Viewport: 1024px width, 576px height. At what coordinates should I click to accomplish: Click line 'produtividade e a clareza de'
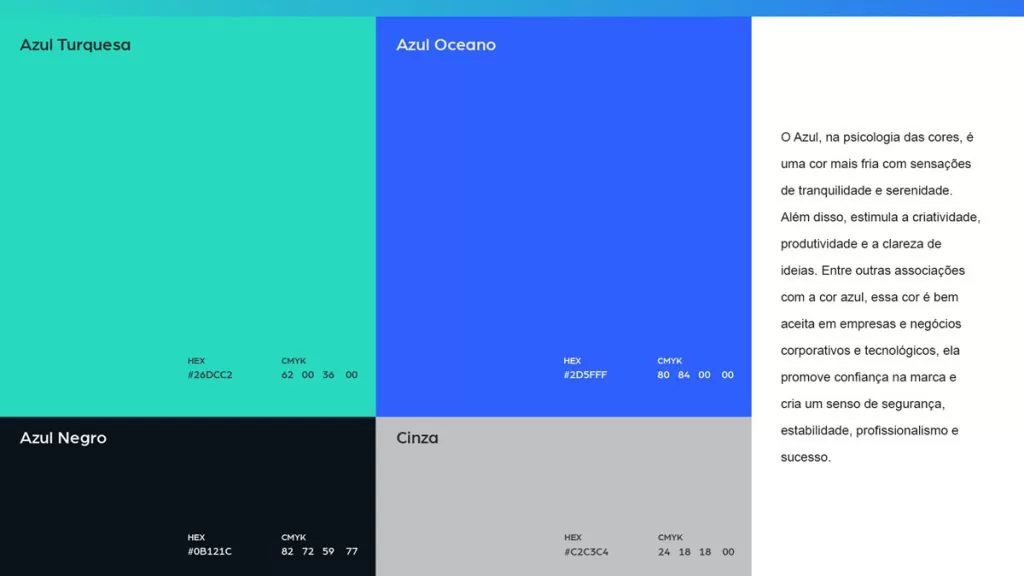(861, 244)
